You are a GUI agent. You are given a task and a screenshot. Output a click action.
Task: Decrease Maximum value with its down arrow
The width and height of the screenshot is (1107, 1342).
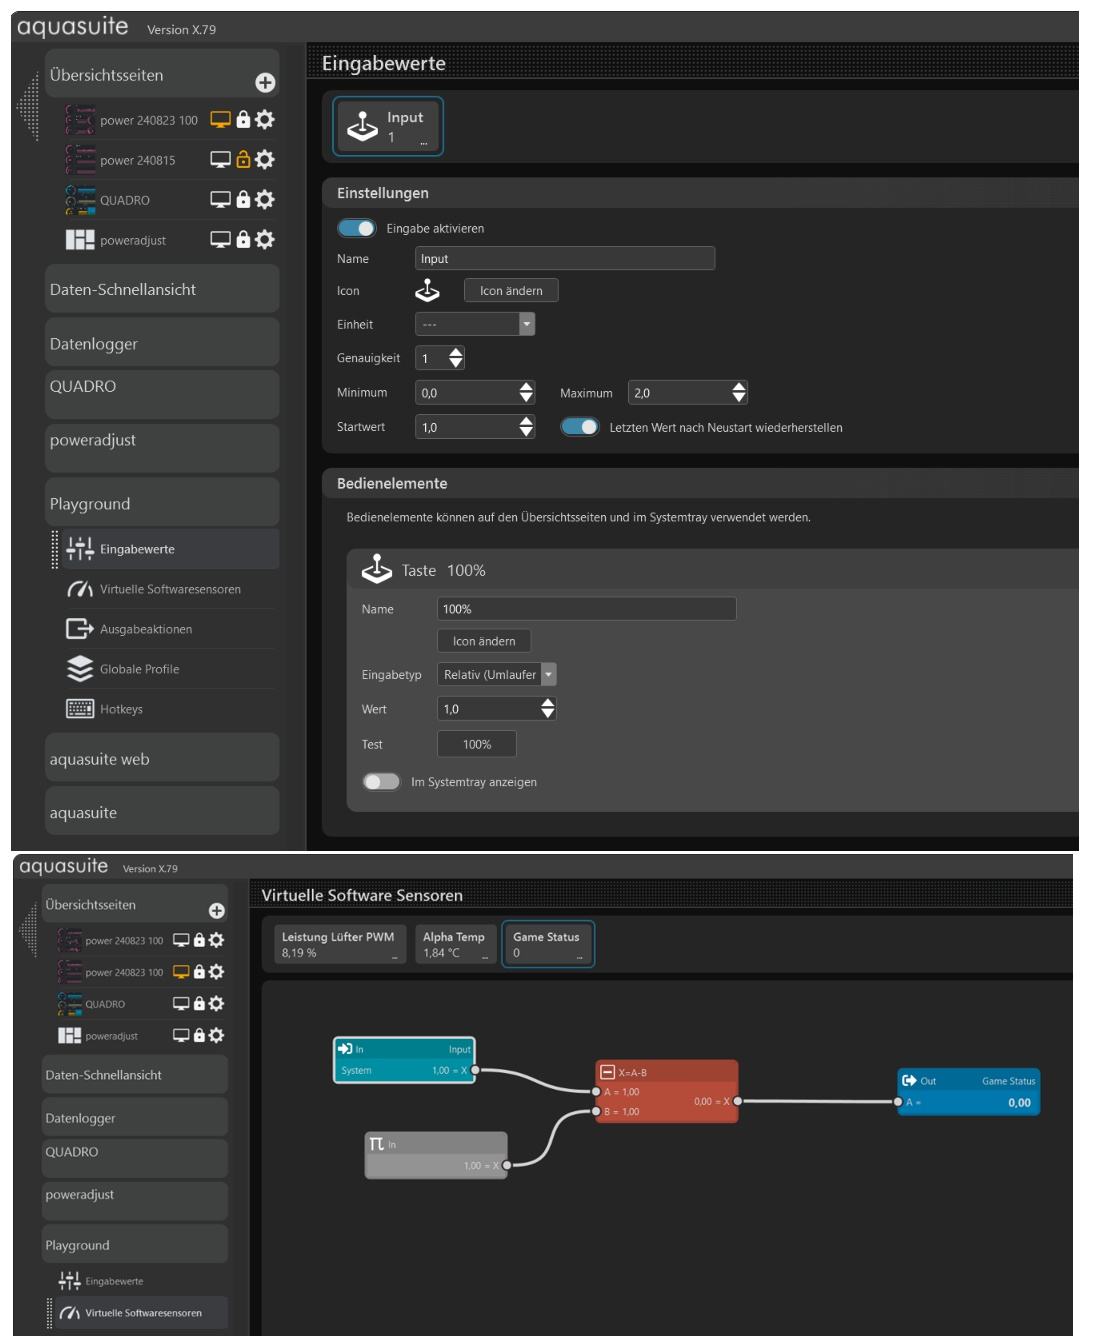point(739,398)
